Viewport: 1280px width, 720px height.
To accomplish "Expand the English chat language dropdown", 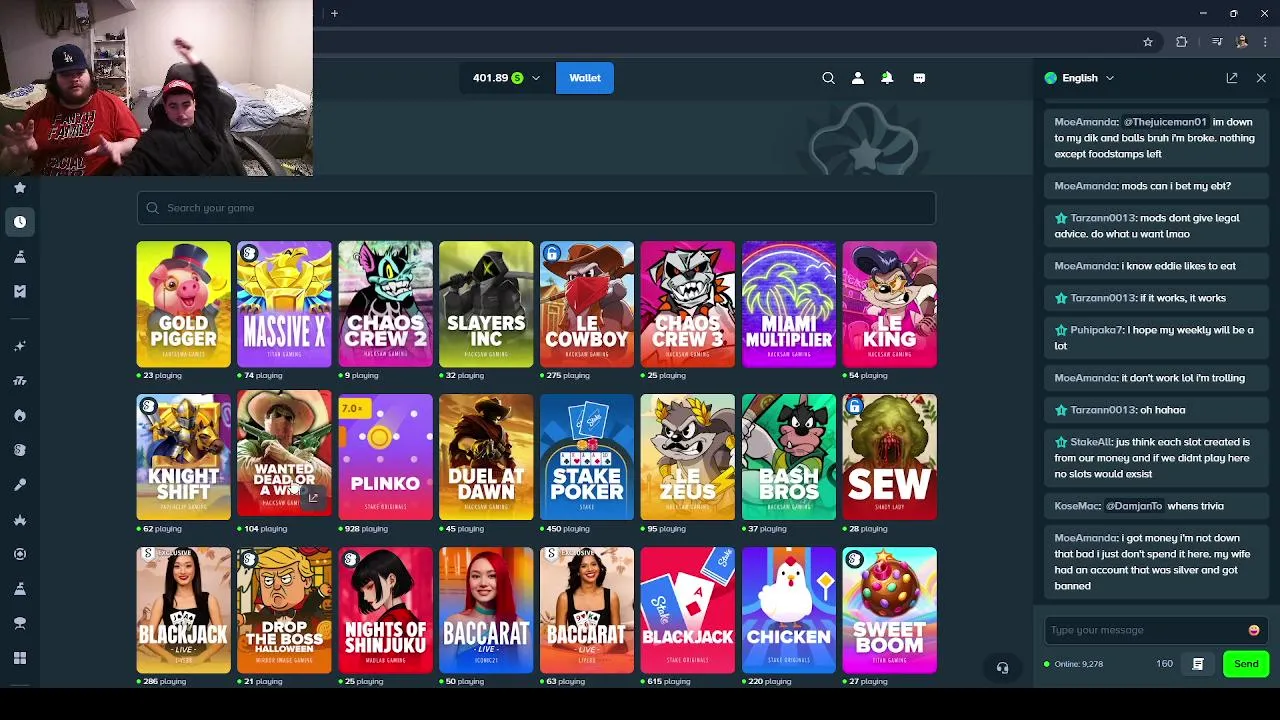I will click(1079, 78).
